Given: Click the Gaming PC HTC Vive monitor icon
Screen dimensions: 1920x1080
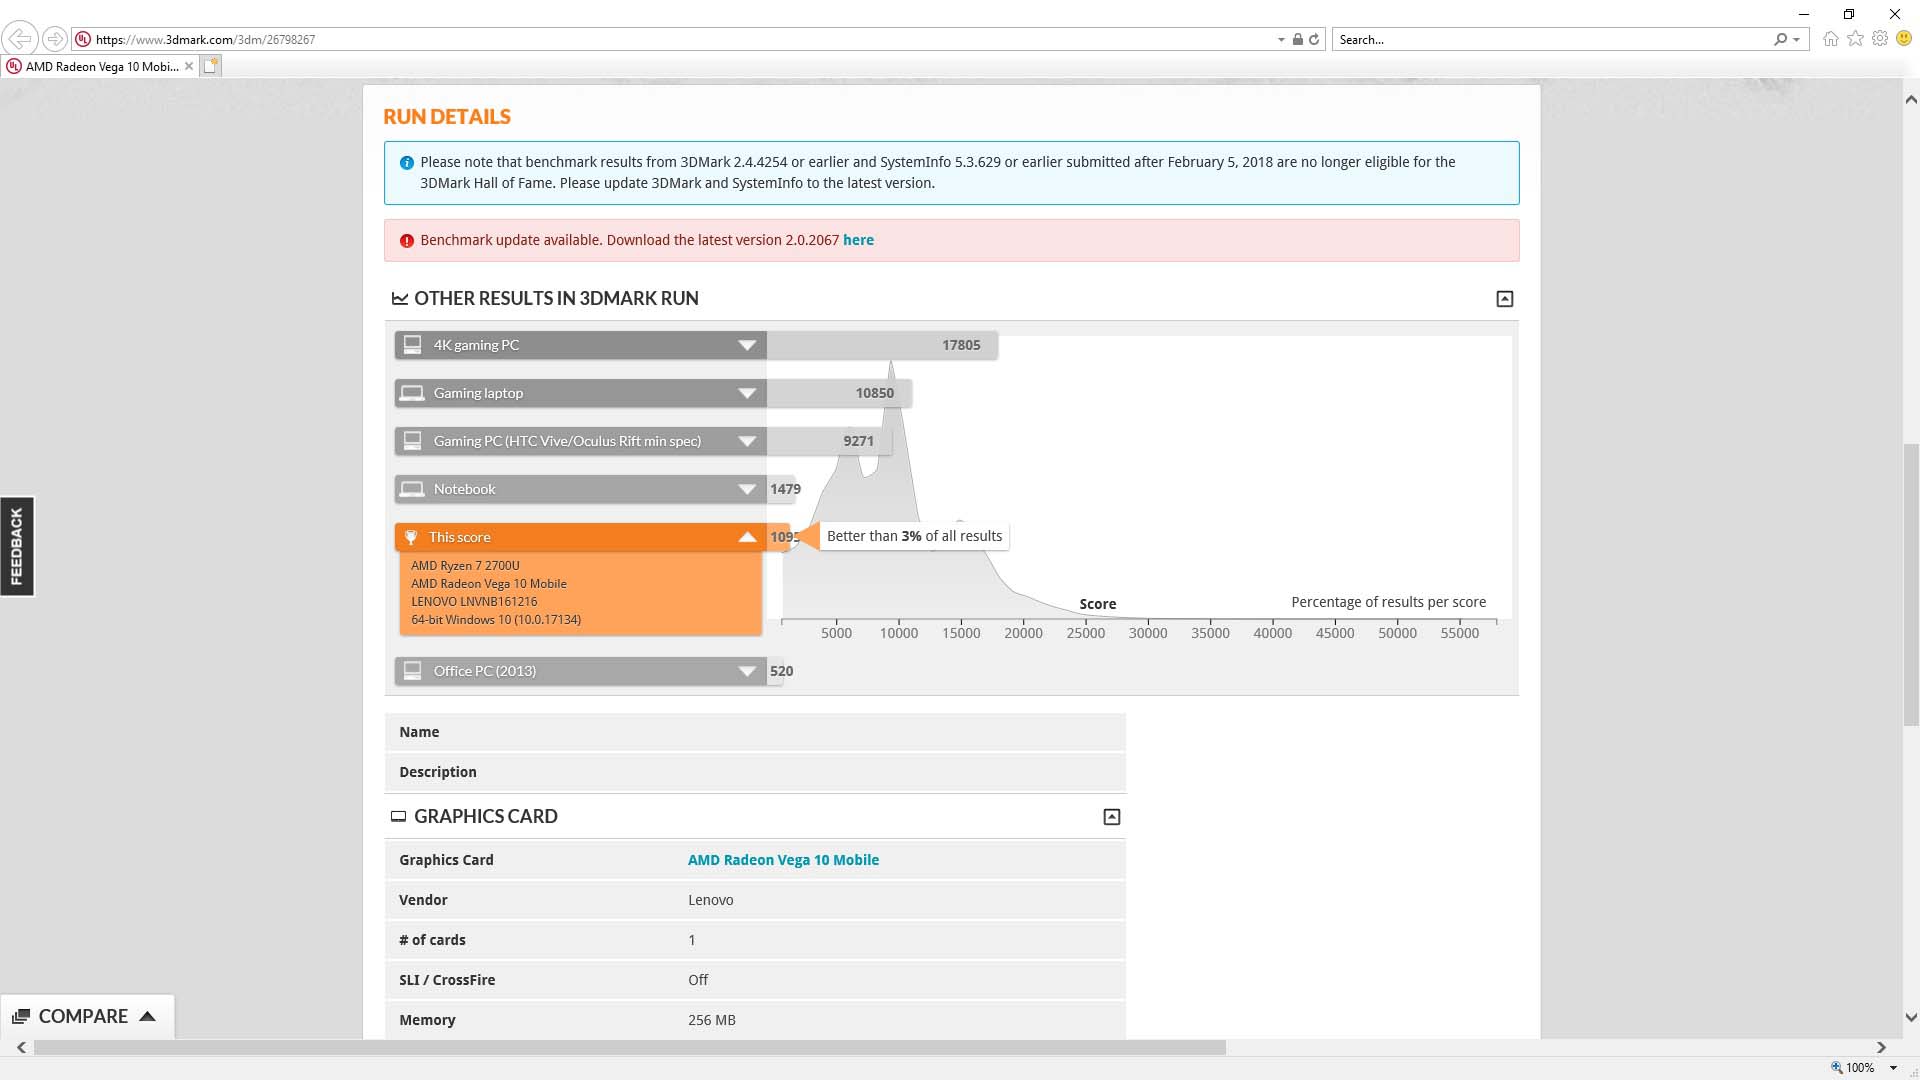Looking at the screenshot, I should click(x=412, y=441).
